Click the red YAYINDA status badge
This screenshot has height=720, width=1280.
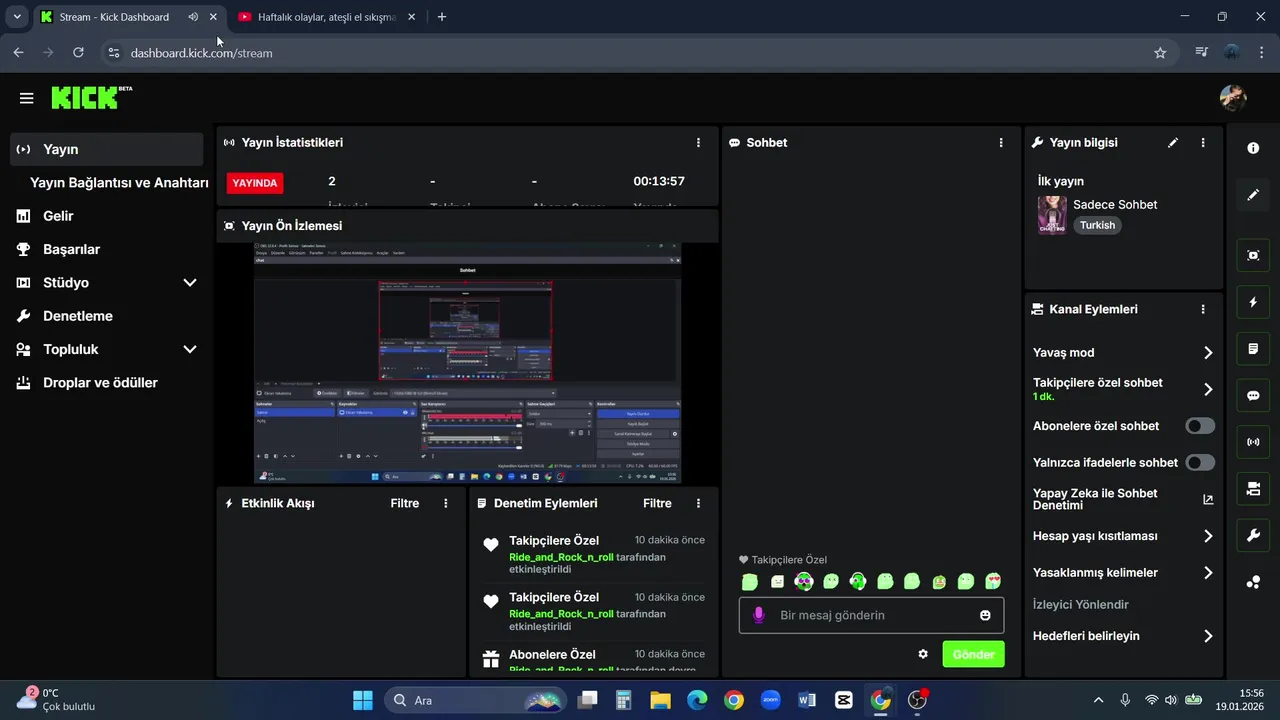point(255,183)
